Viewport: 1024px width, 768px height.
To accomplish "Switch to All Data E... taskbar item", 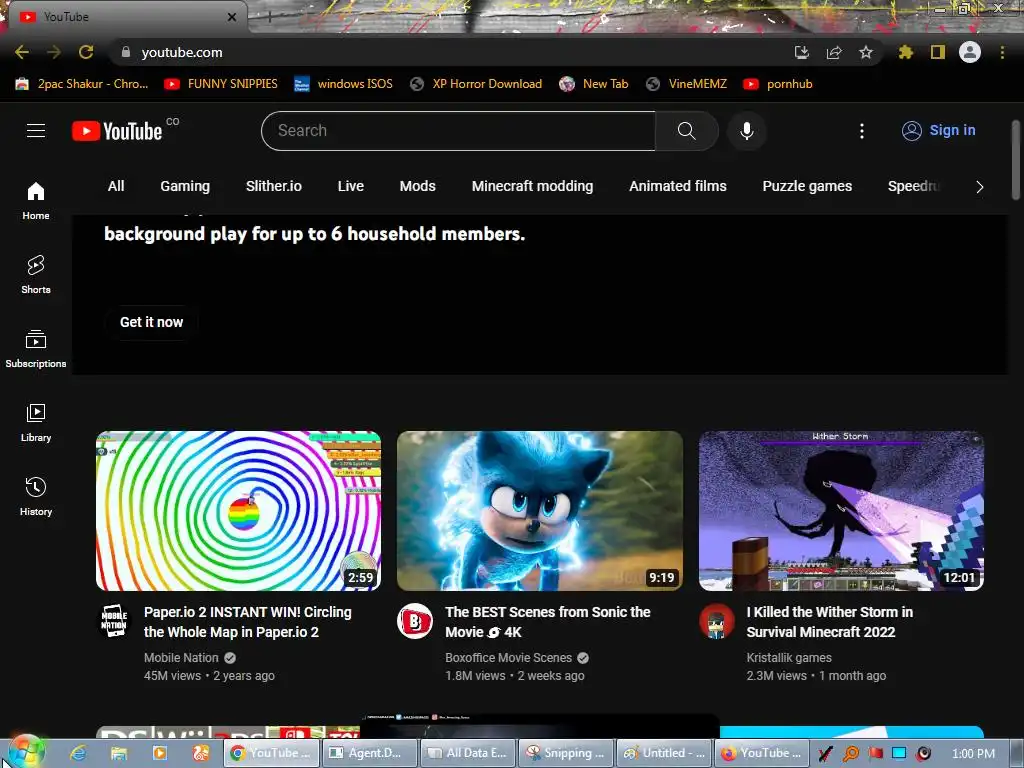I will (468, 753).
